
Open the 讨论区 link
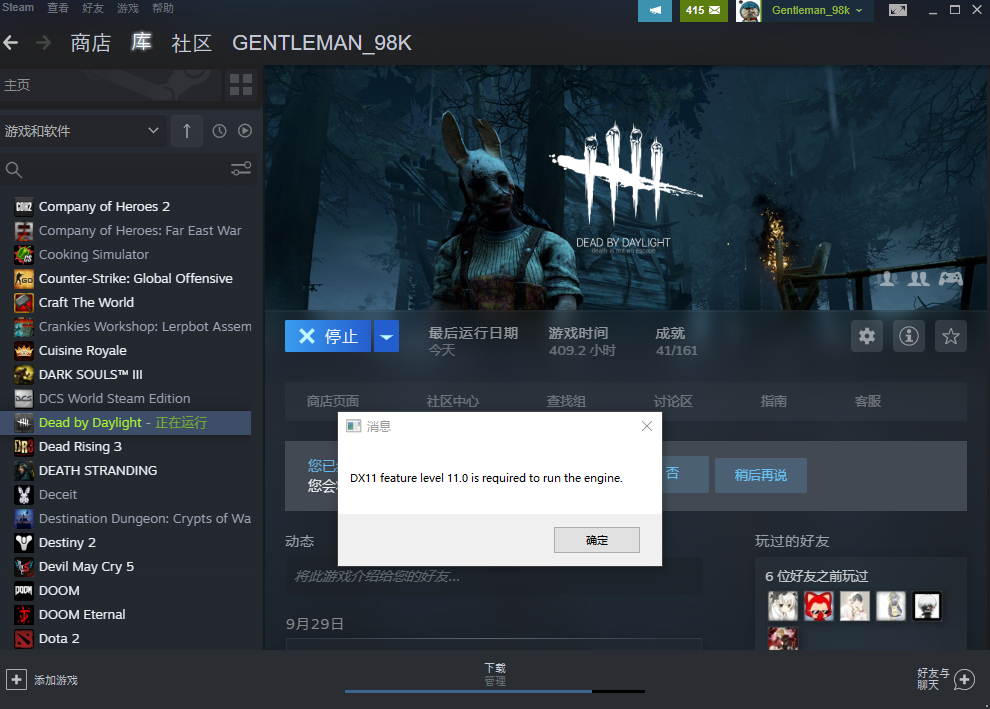[x=673, y=401]
